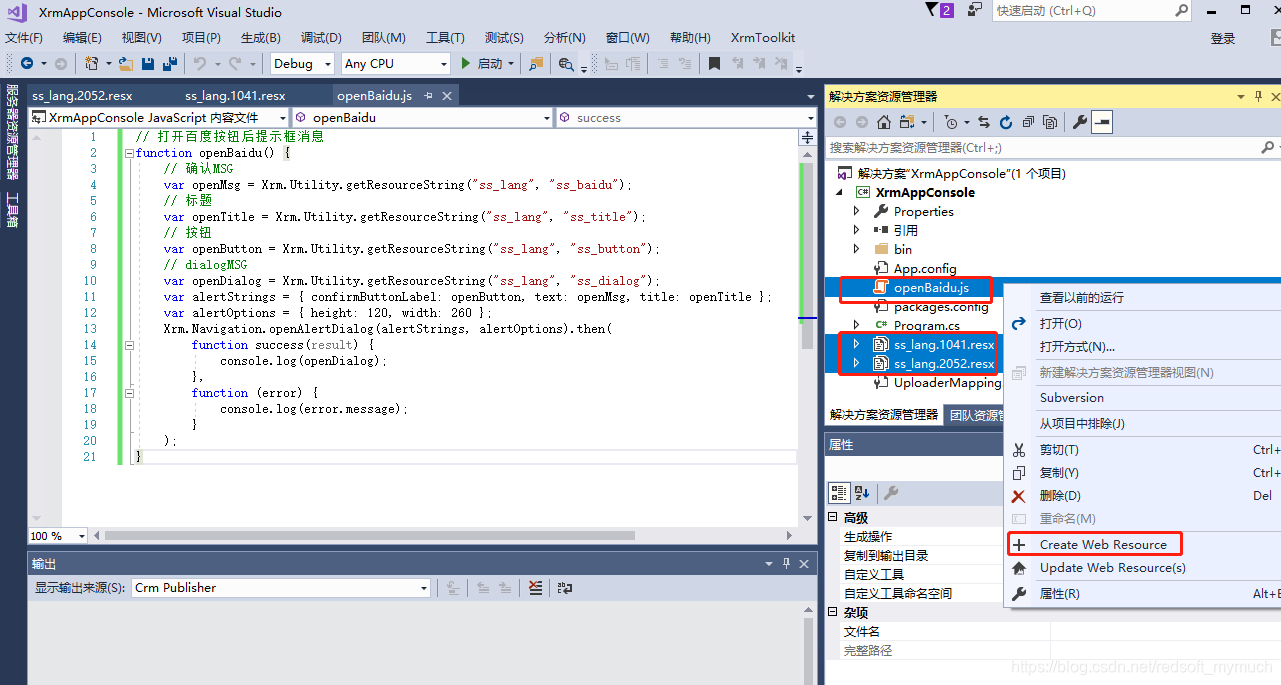Image resolution: width=1281 pixels, height=685 pixels.
Task: Select 删除(D) in the context menu
Action: pos(1060,496)
